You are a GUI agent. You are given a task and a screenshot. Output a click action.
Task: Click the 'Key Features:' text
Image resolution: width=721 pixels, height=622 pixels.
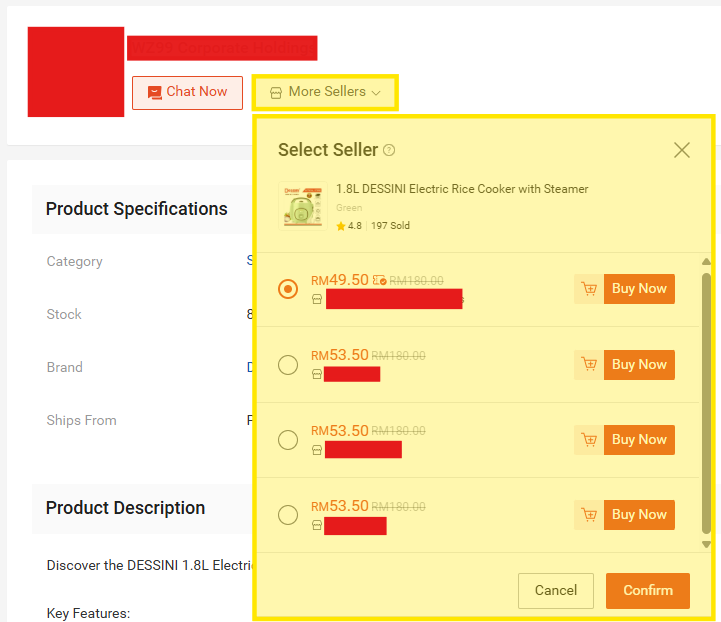tap(88, 613)
